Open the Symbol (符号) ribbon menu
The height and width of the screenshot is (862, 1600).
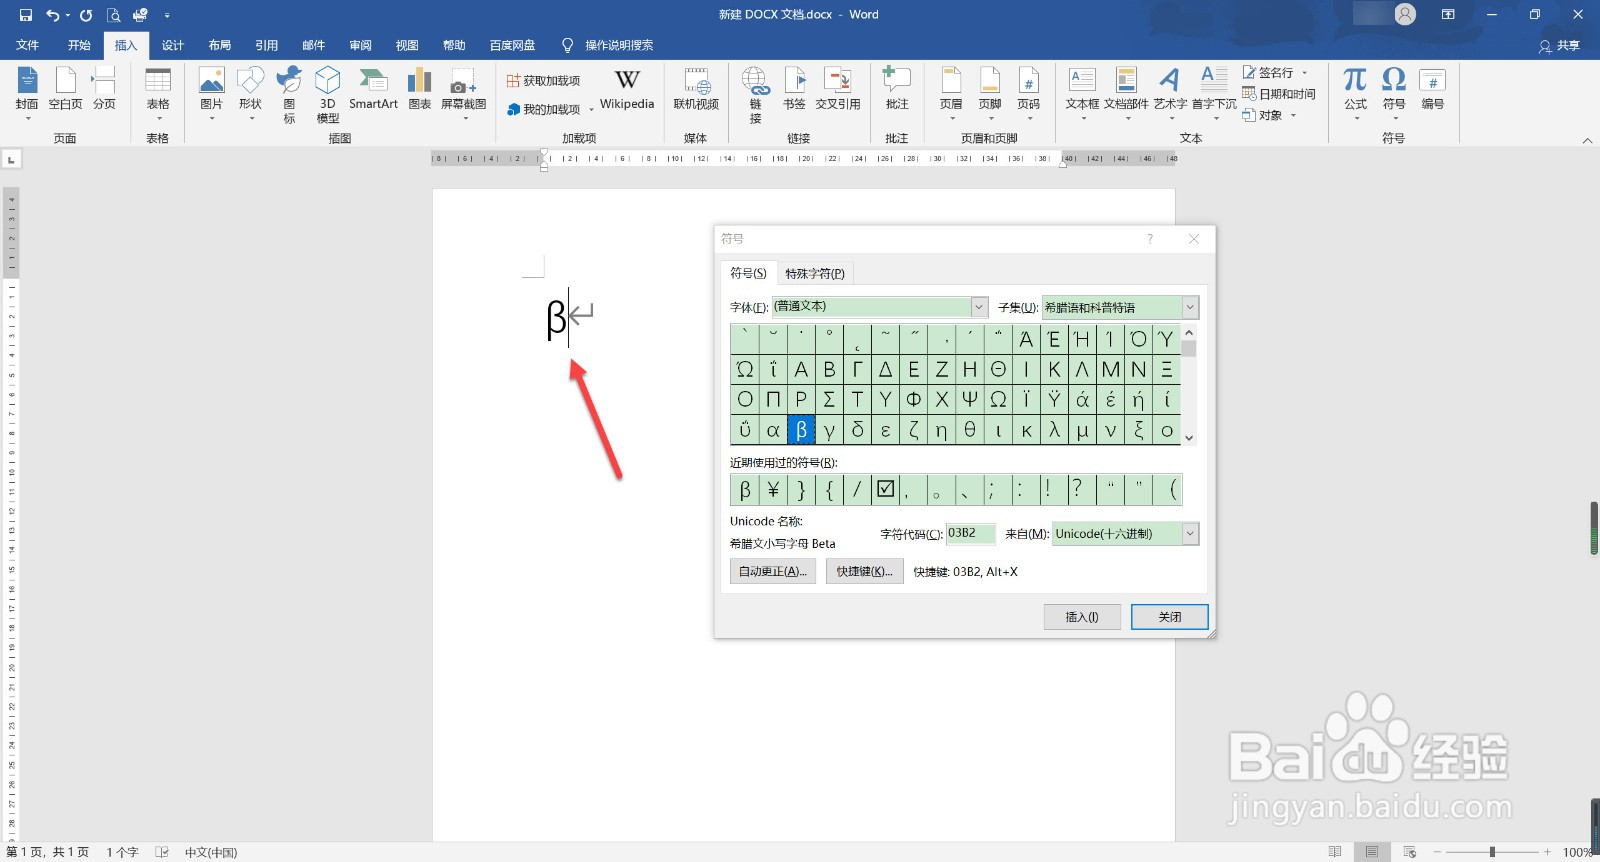1394,93
